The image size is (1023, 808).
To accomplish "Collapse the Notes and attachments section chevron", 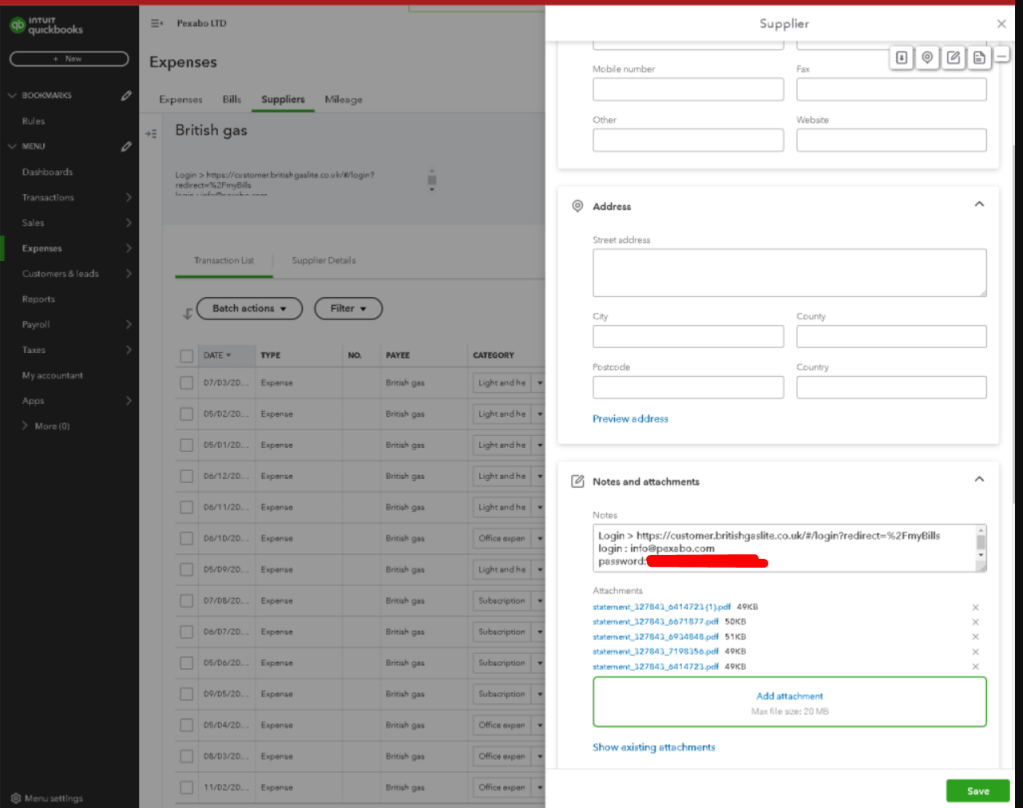I will click(979, 479).
